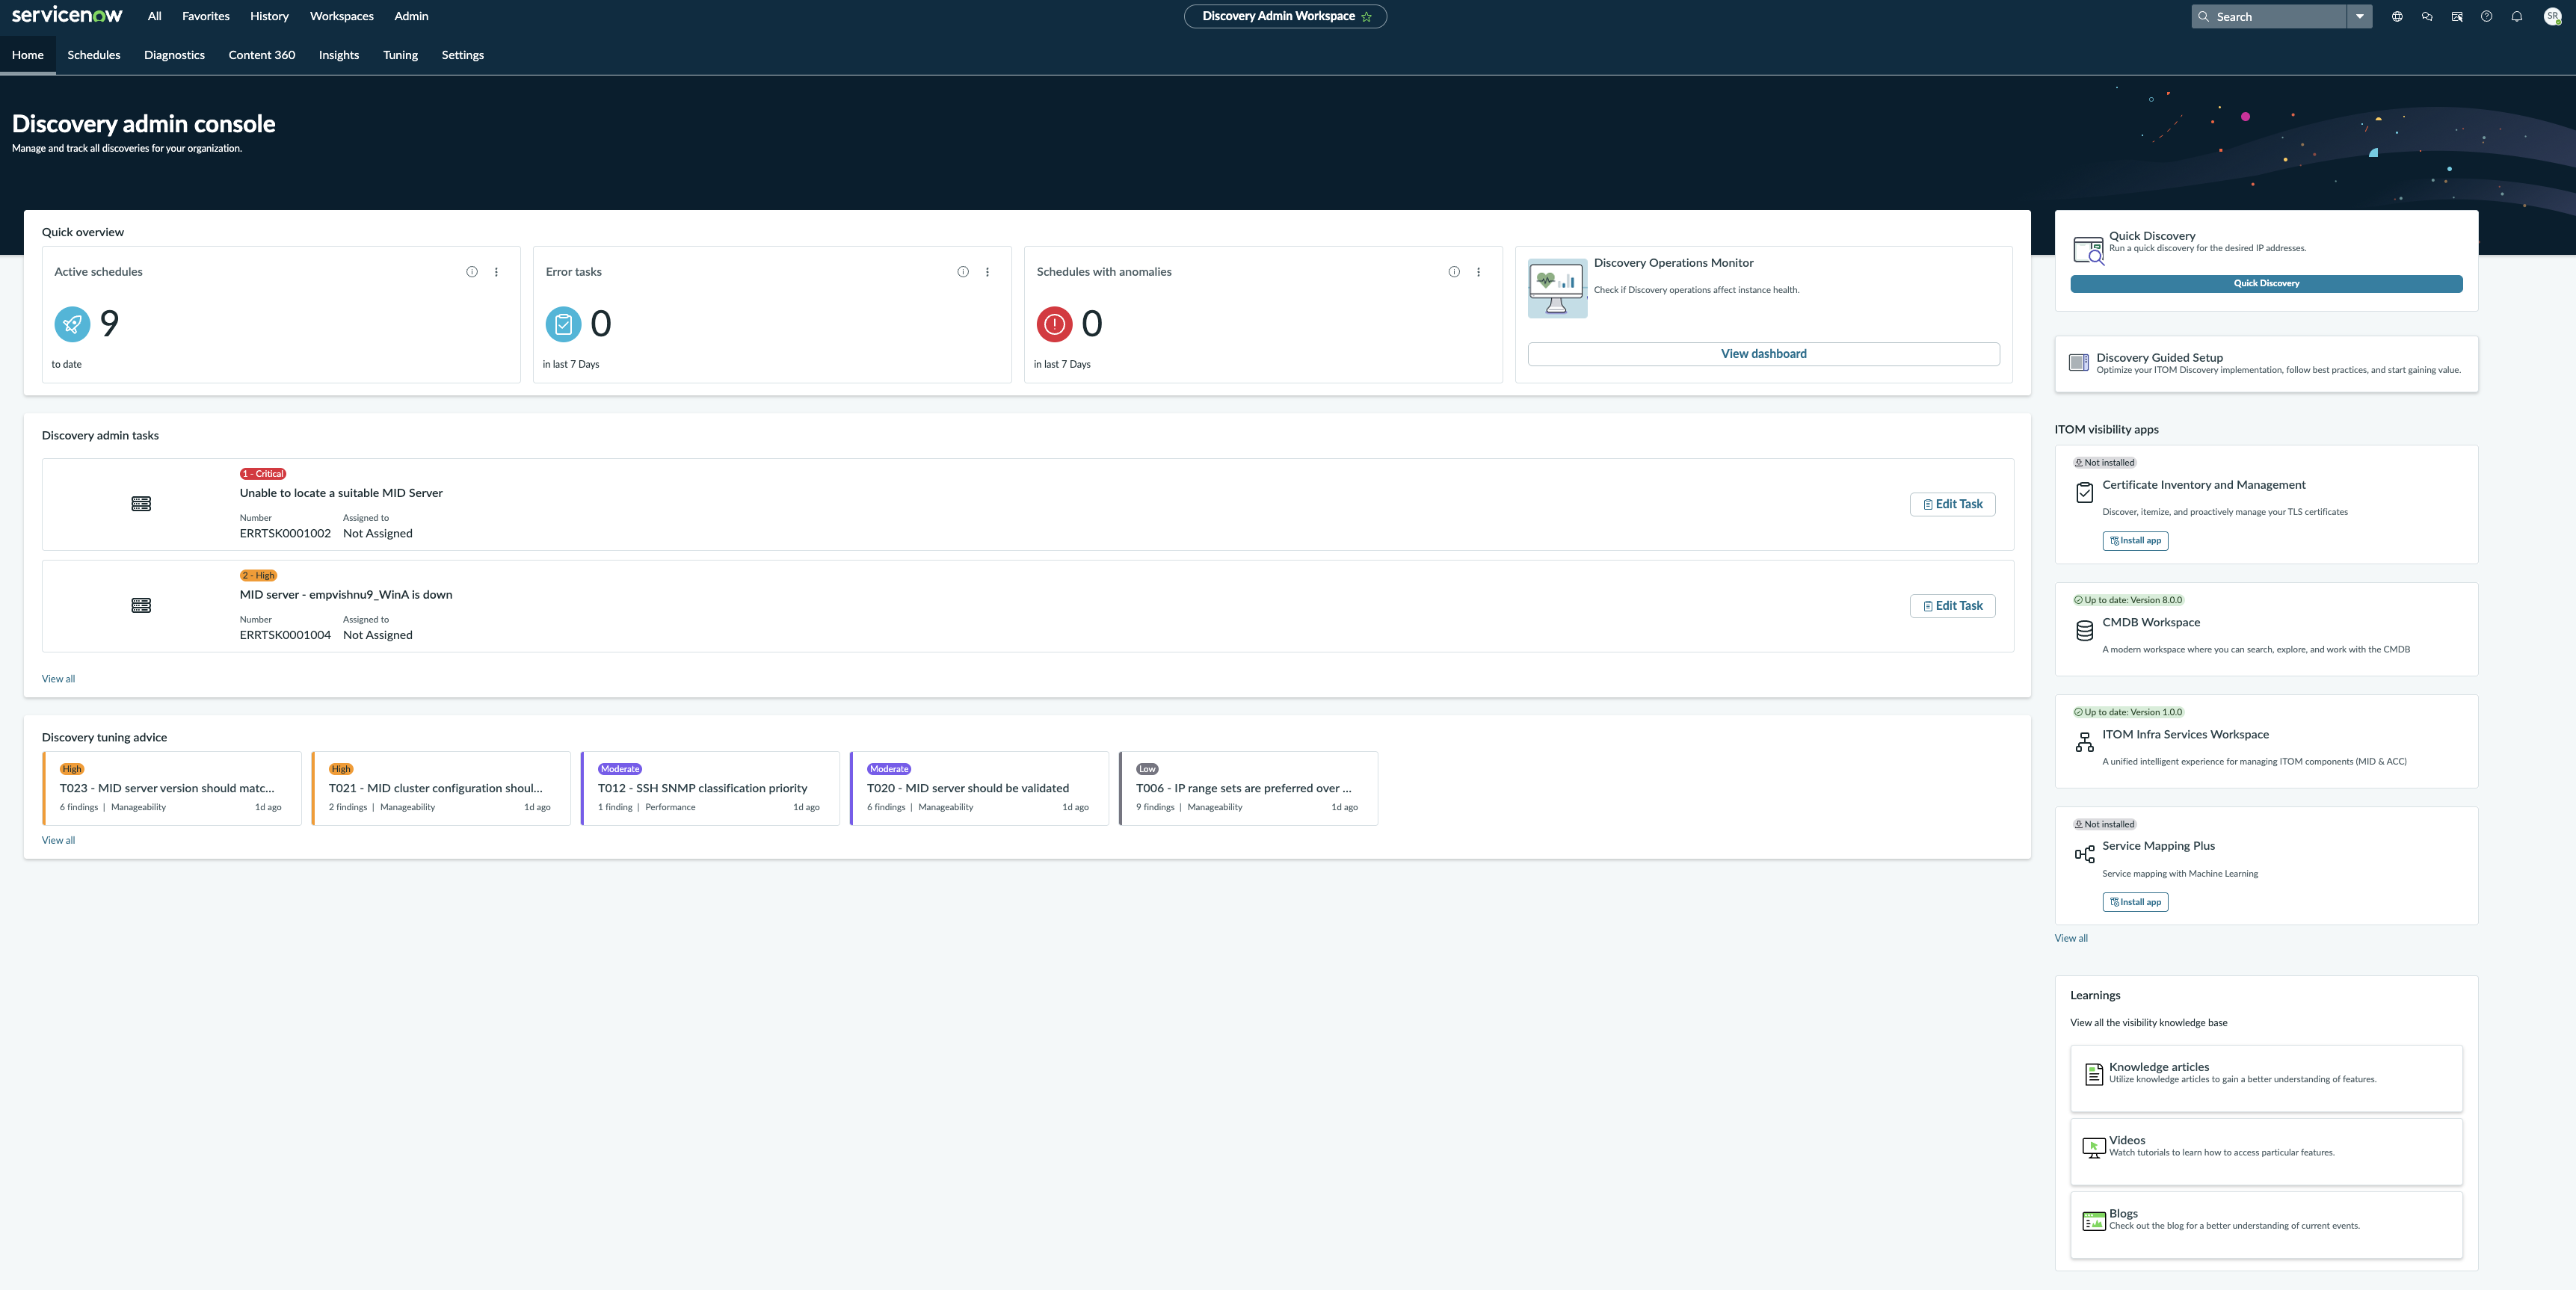The height and width of the screenshot is (1290, 2576).
Task: Switch to the Schedules tab
Action: [x=94, y=55]
